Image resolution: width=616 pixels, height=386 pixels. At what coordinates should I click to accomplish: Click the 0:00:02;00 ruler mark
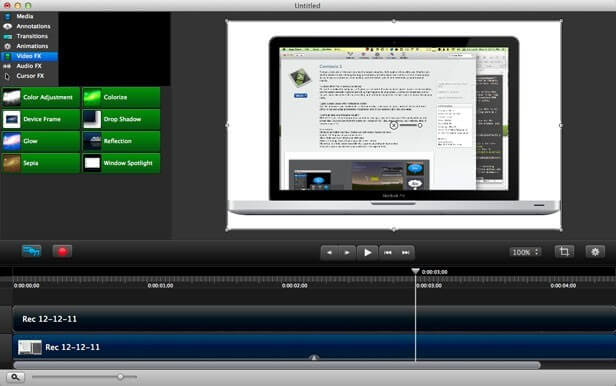tap(295, 285)
